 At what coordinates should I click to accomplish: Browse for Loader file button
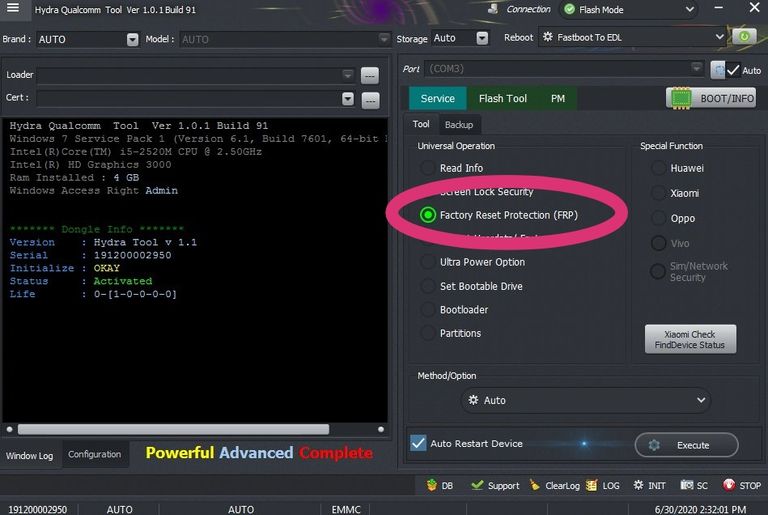[x=370, y=75]
